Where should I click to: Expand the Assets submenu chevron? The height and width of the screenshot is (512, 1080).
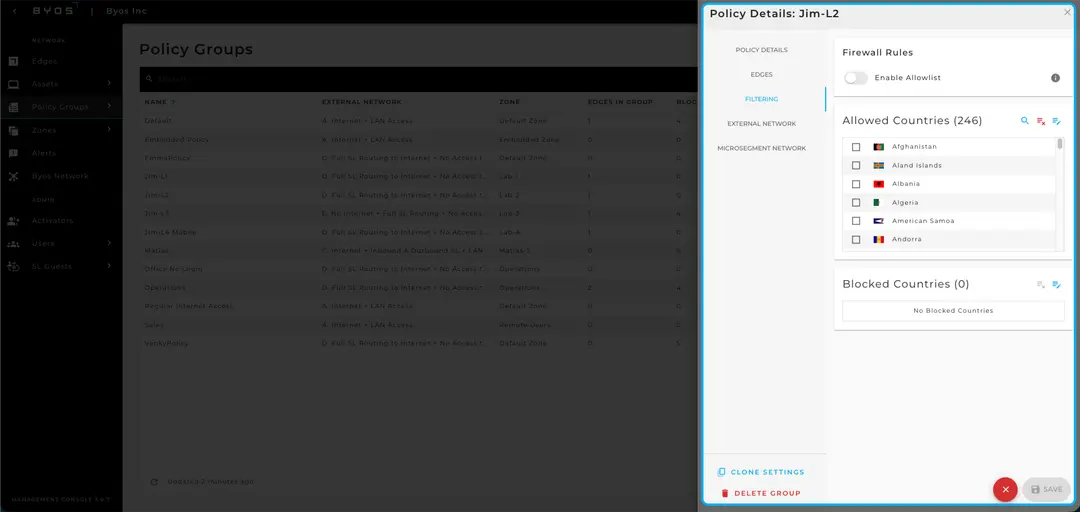tap(109, 83)
